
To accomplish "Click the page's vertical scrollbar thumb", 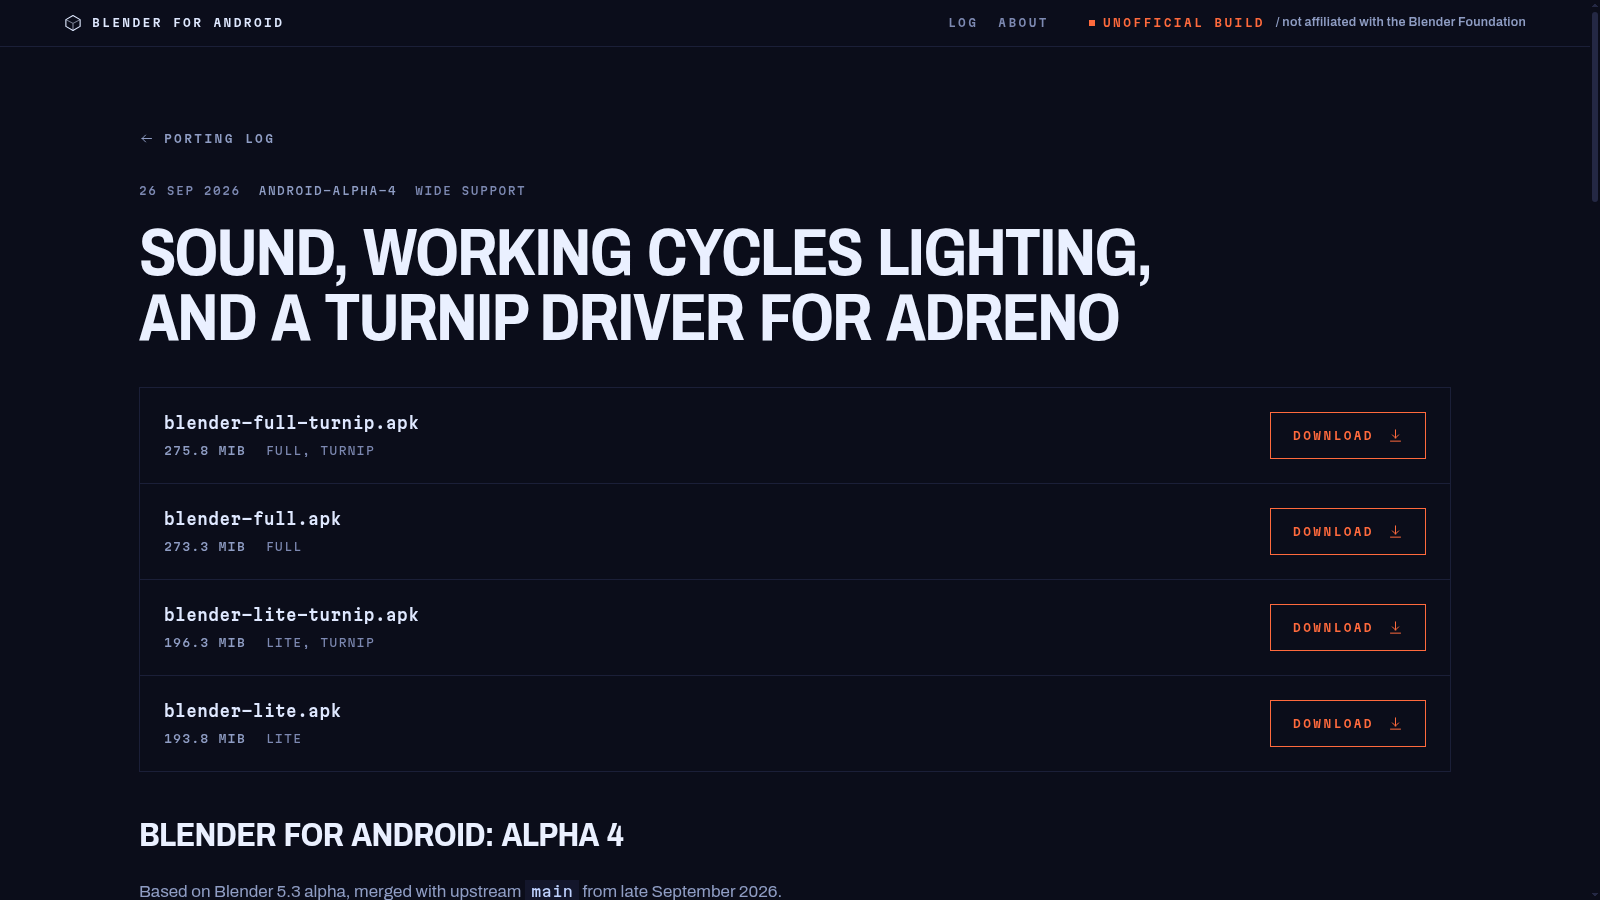I will point(1595,105).
